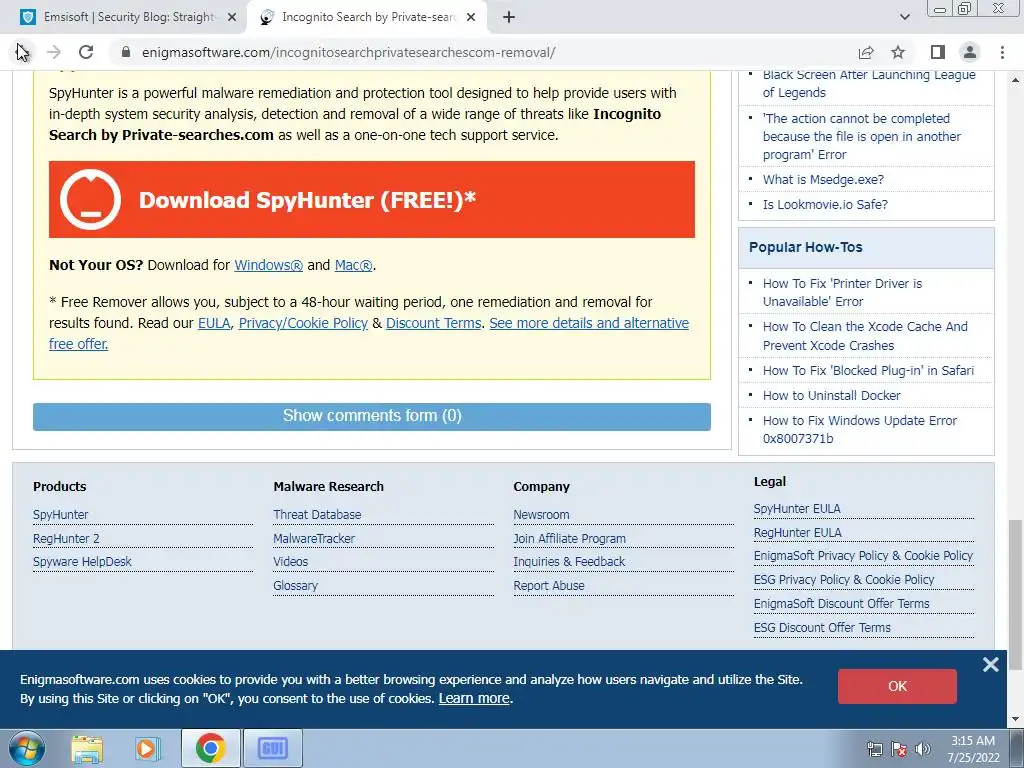The height and width of the screenshot is (768, 1024).
Task: Open Chrome three-dot menu
Action: (1002, 52)
